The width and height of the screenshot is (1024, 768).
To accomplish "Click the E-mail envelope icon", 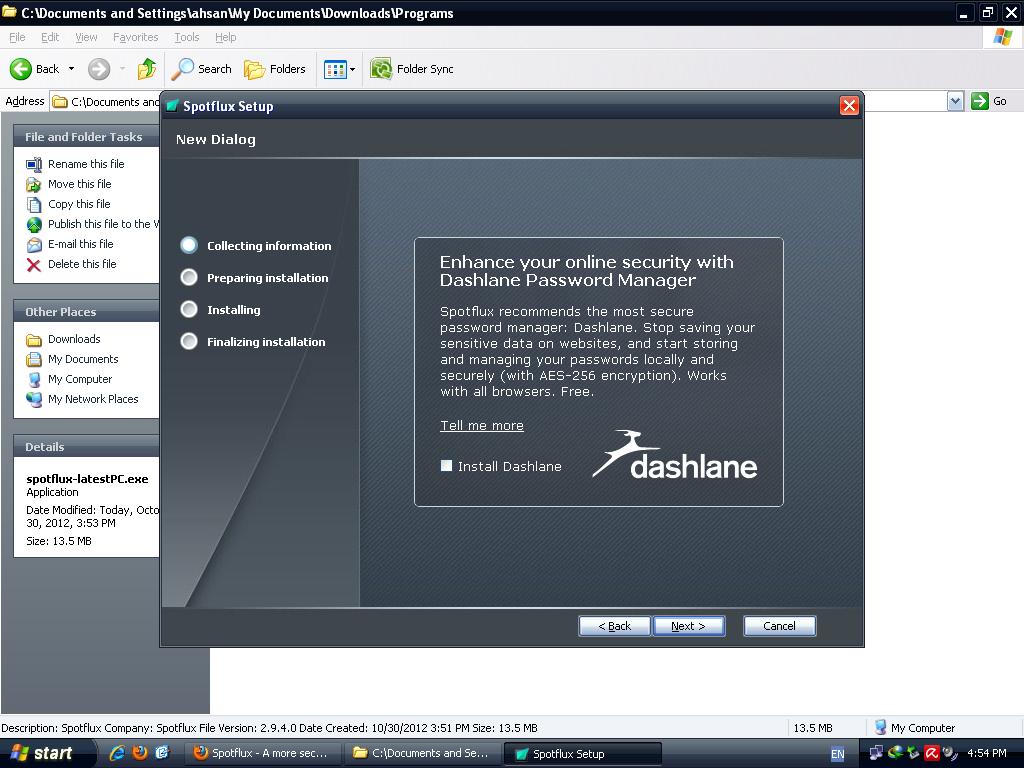I will point(34,245).
